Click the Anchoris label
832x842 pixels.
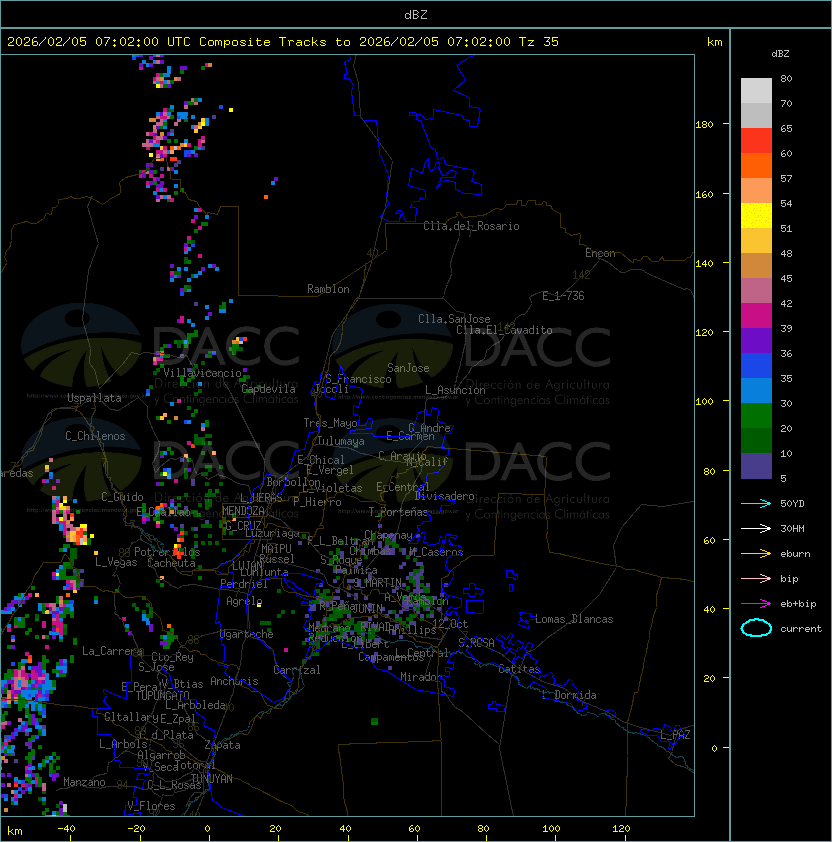(234, 681)
